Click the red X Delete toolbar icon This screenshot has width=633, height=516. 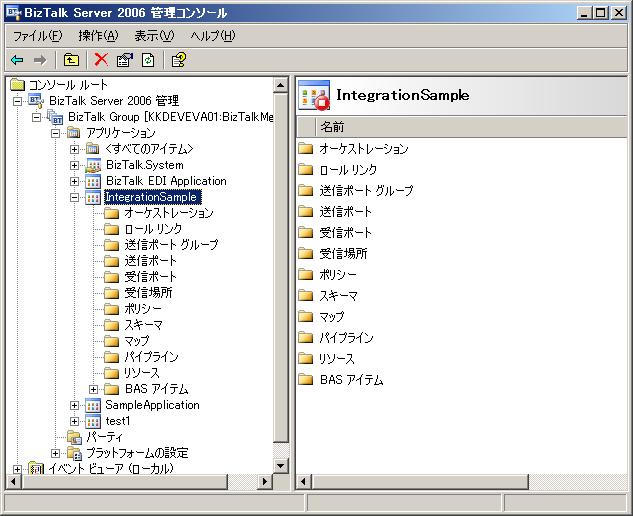(x=101, y=60)
